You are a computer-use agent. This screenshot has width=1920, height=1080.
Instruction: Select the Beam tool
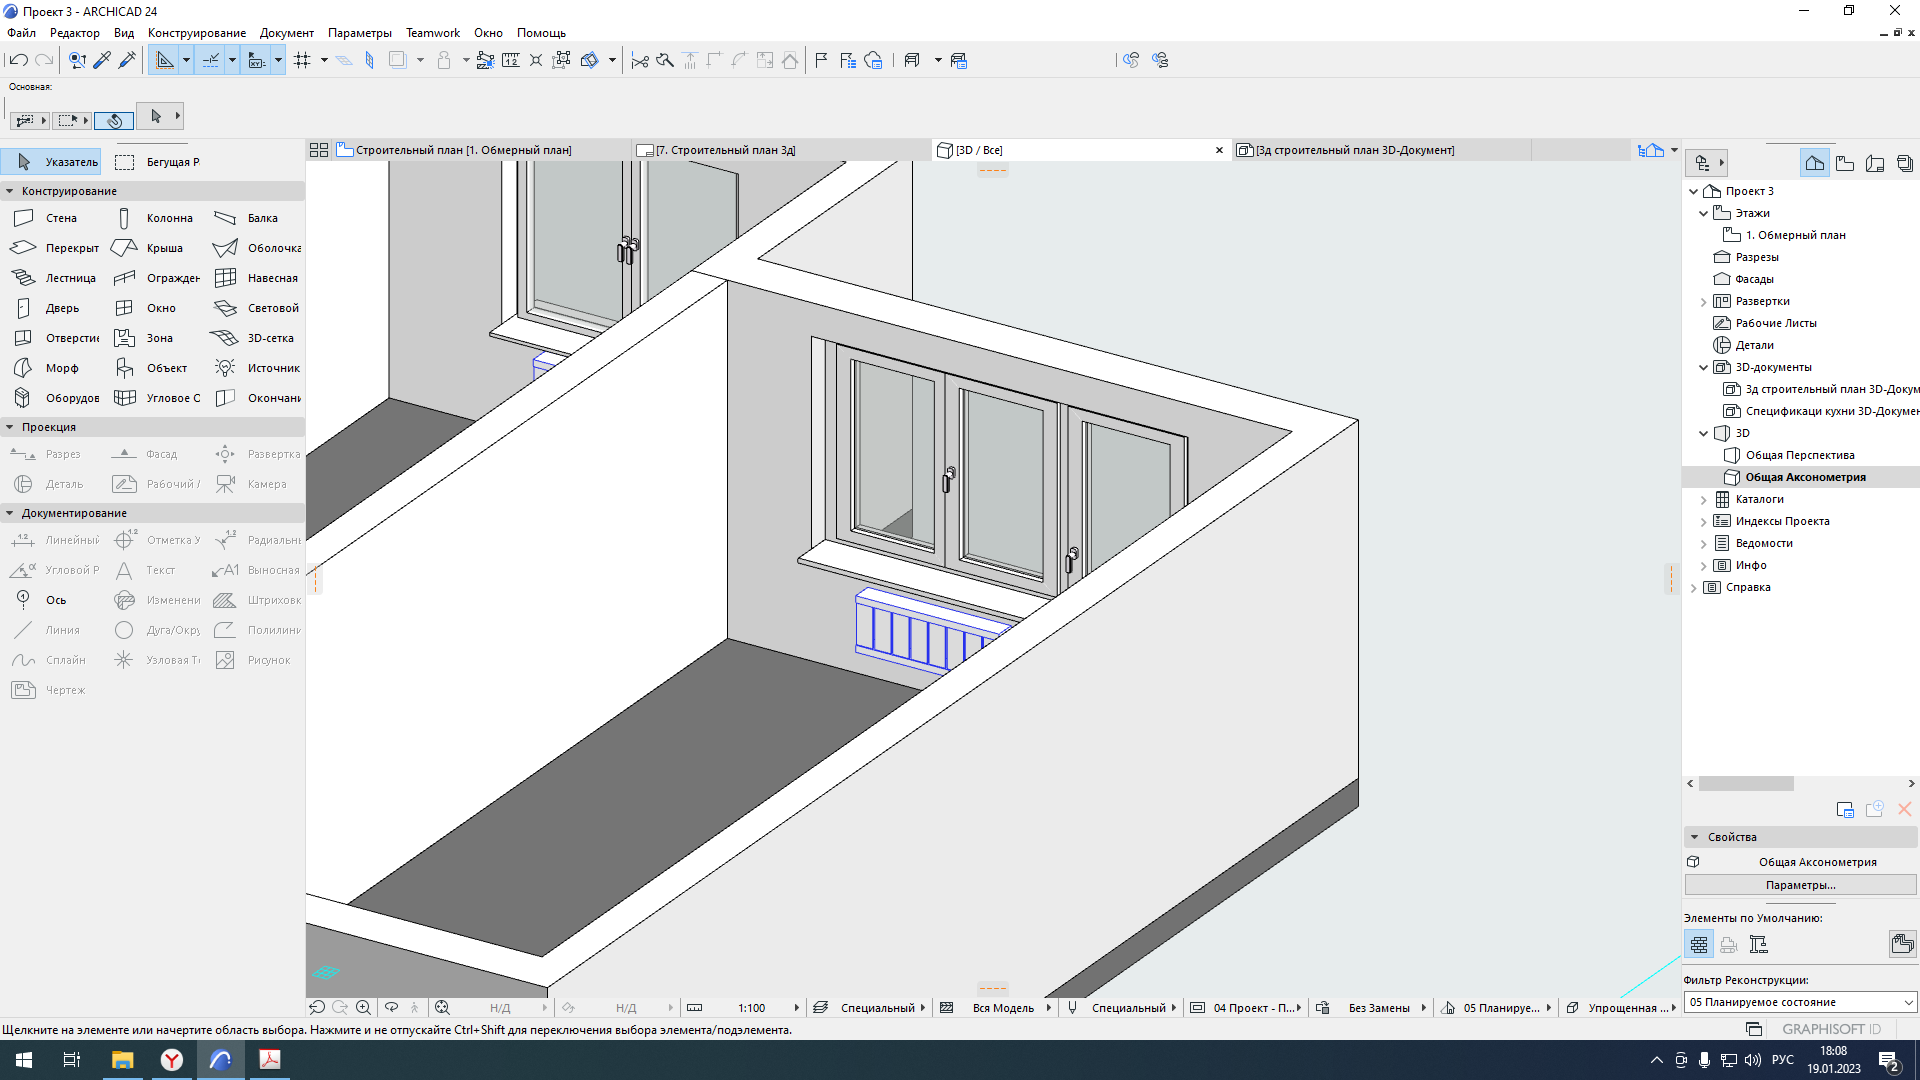coord(261,218)
